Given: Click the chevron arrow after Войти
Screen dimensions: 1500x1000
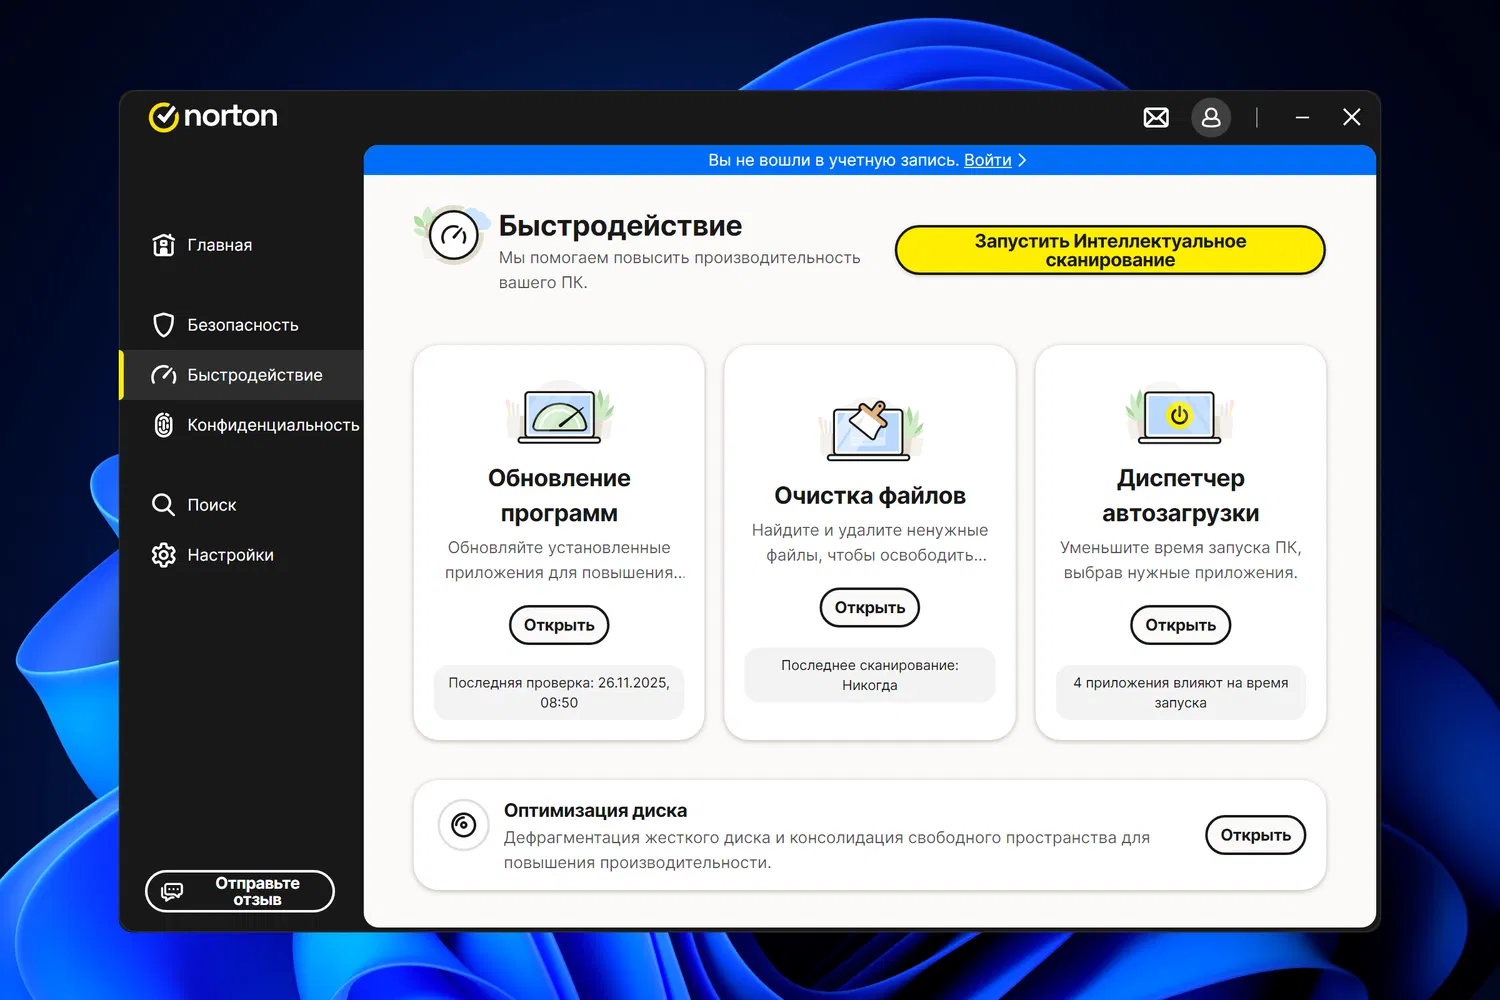Looking at the screenshot, I should [1022, 160].
